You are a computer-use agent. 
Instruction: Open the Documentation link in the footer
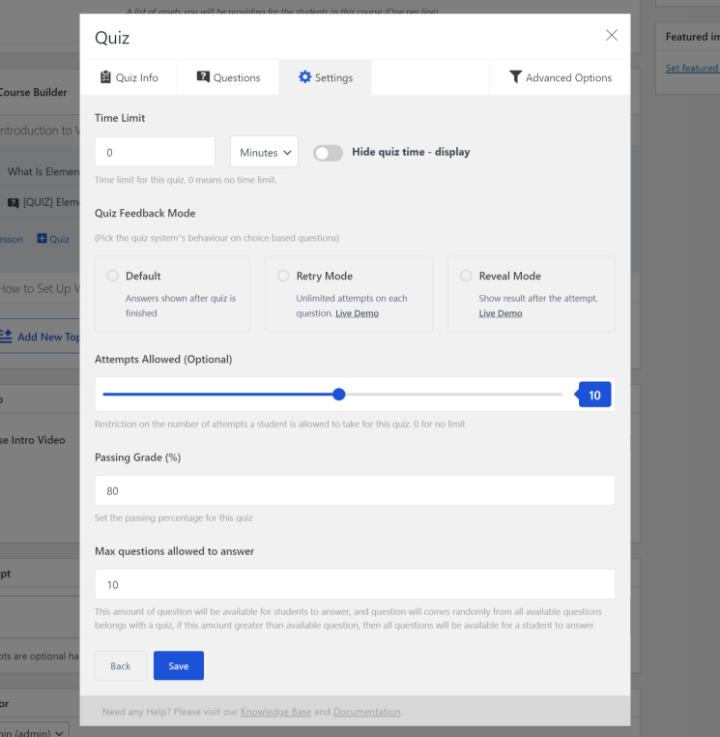coord(367,712)
